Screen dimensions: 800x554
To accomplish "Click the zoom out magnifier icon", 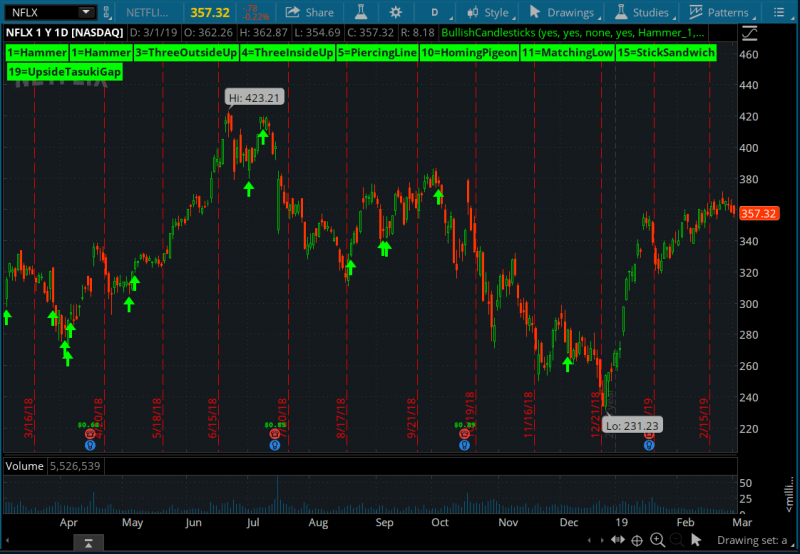I will tap(677, 540).
